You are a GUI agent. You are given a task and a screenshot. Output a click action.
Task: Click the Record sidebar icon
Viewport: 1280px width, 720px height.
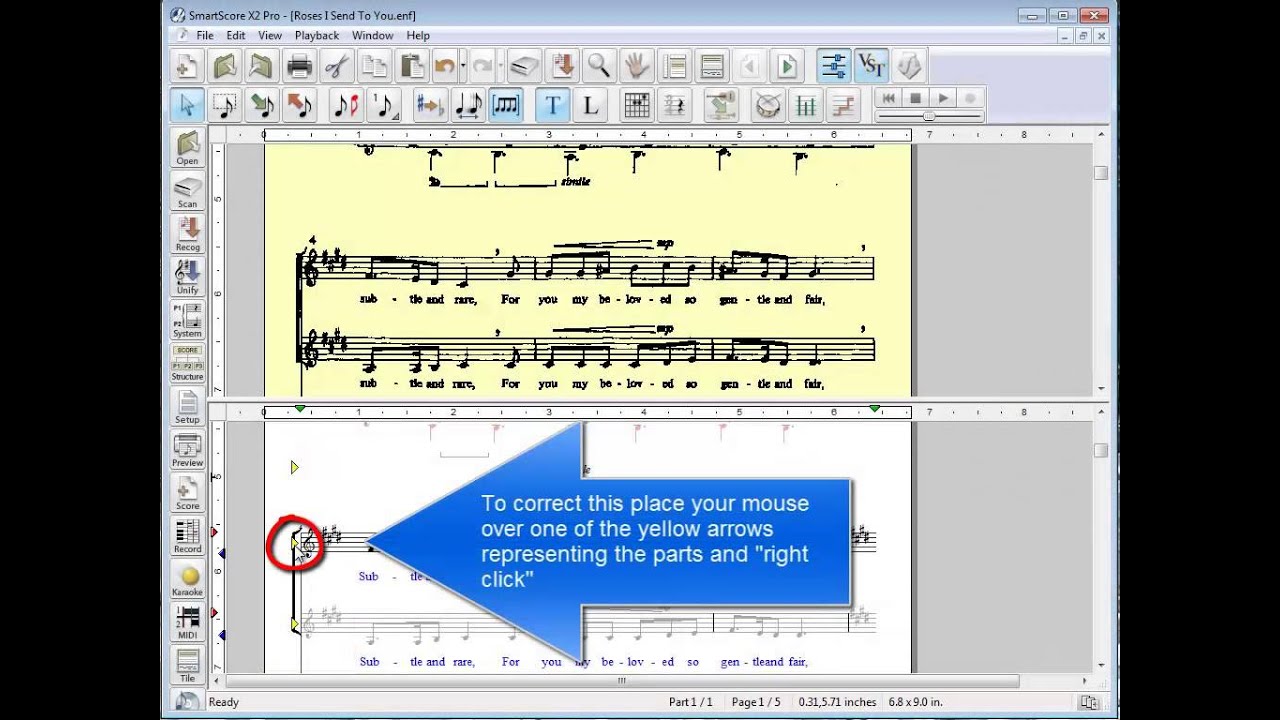tap(187, 535)
